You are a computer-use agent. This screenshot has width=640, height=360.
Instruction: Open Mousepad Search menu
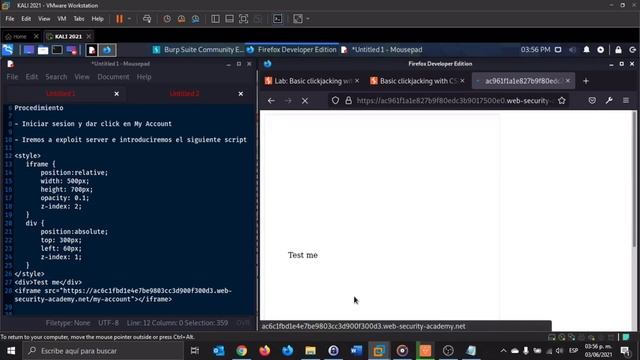[56, 77]
